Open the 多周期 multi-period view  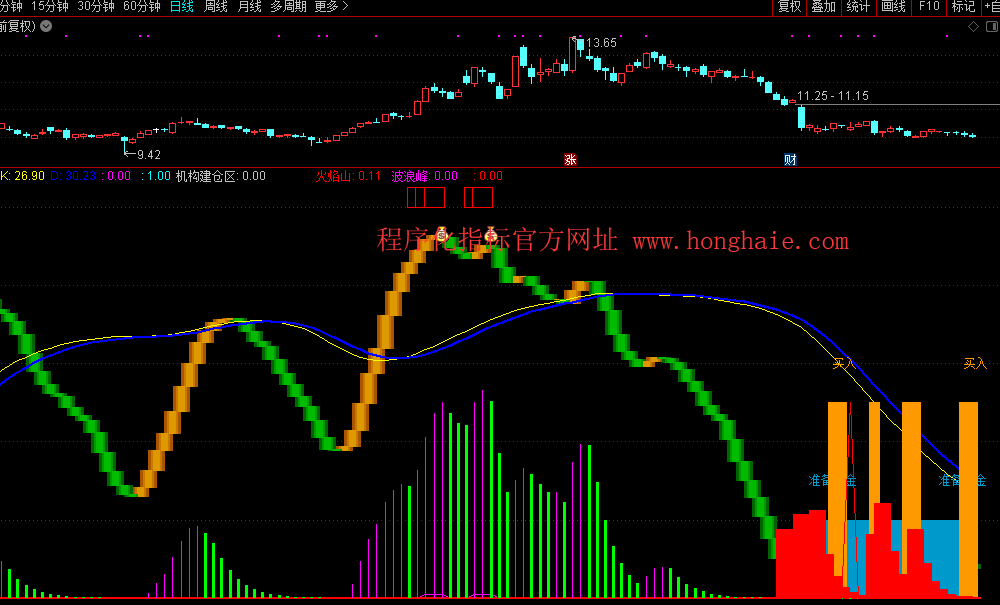click(289, 7)
